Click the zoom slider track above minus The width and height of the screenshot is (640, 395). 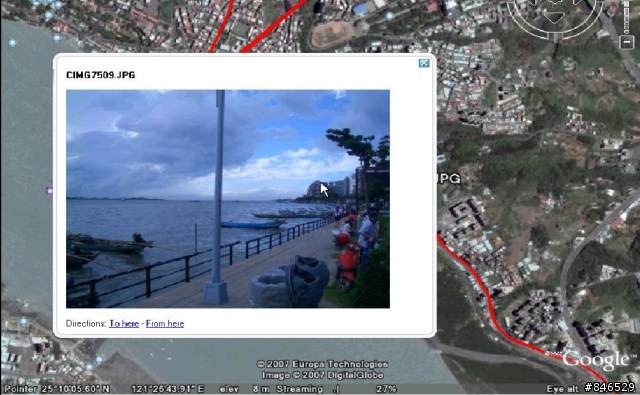point(627,16)
